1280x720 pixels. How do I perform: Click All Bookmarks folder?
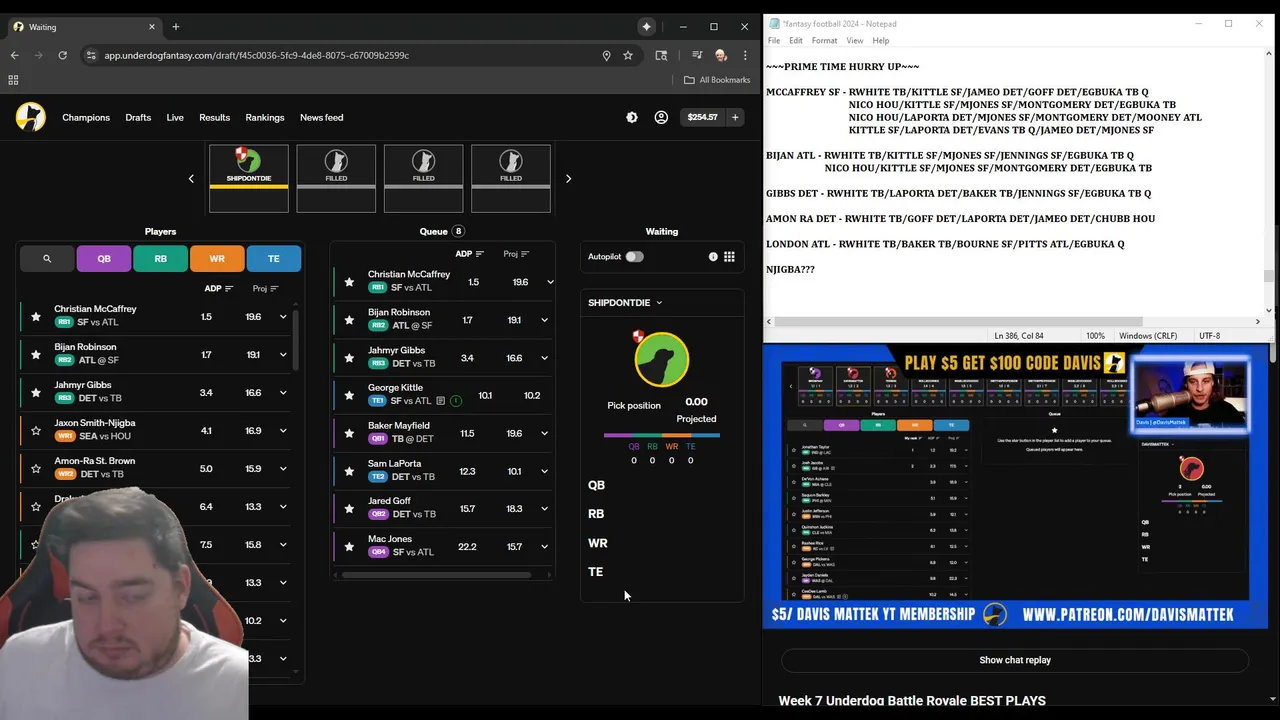(x=717, y=80)
